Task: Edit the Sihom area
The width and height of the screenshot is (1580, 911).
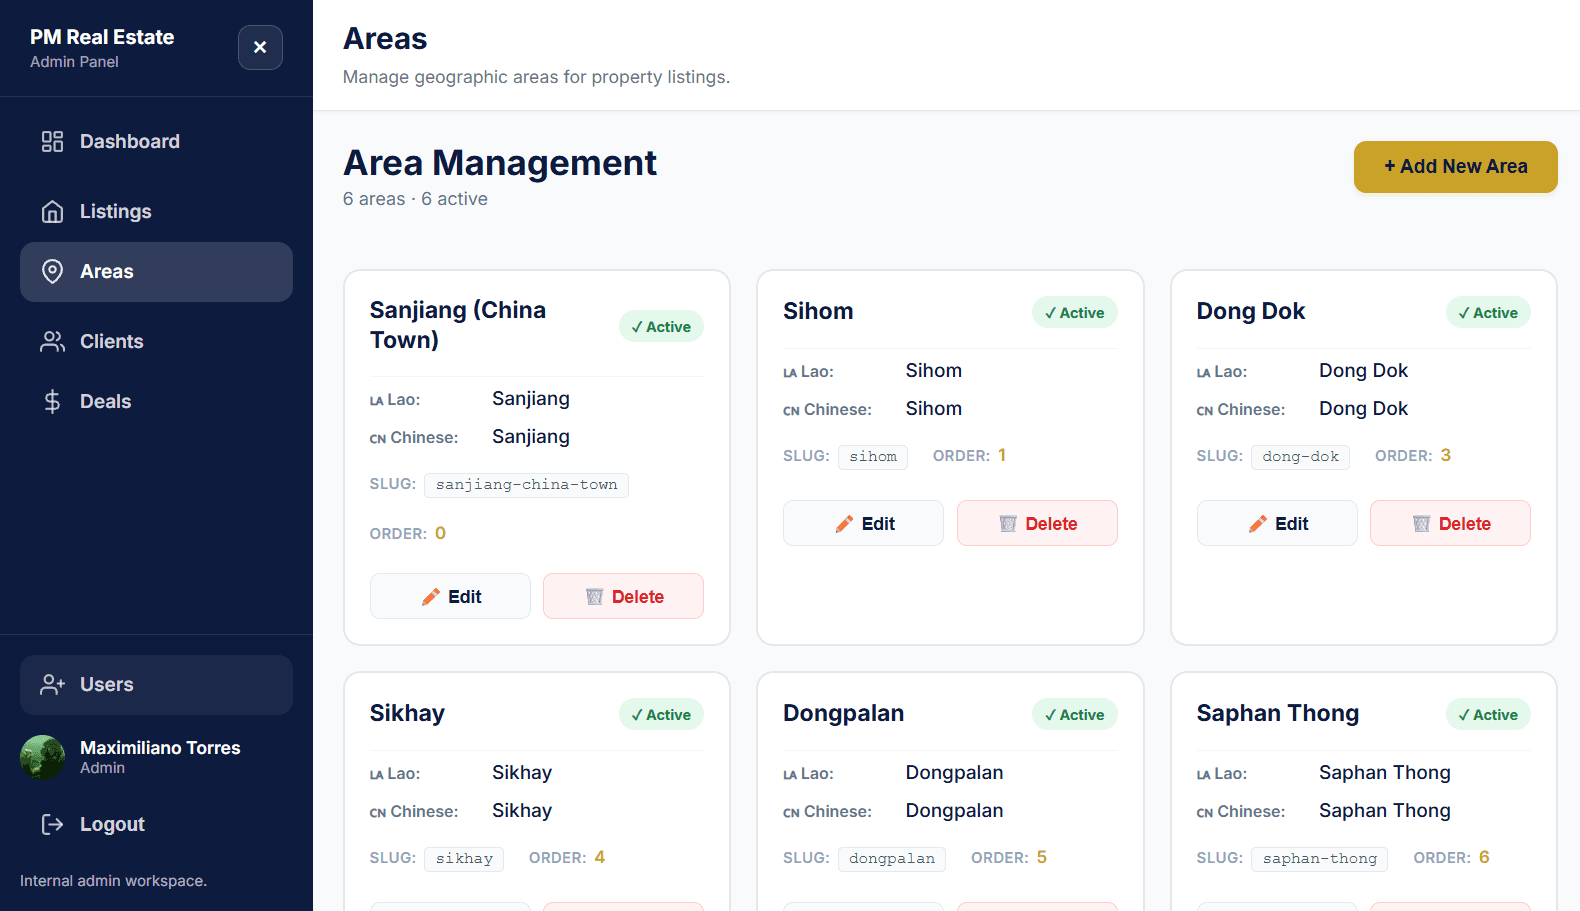Action: coord(863,523)
